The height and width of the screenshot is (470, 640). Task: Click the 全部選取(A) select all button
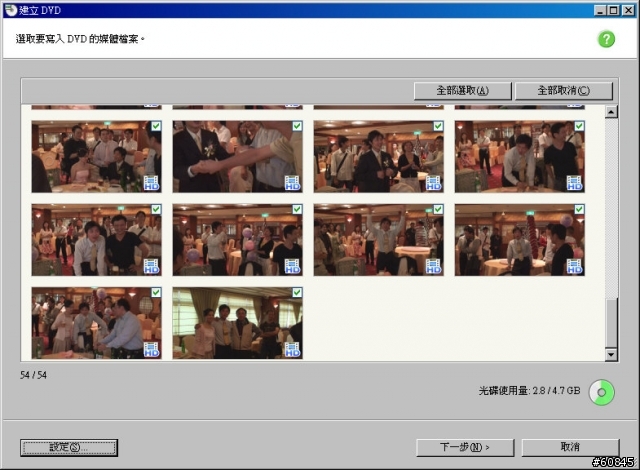click(x=462, y=91)
